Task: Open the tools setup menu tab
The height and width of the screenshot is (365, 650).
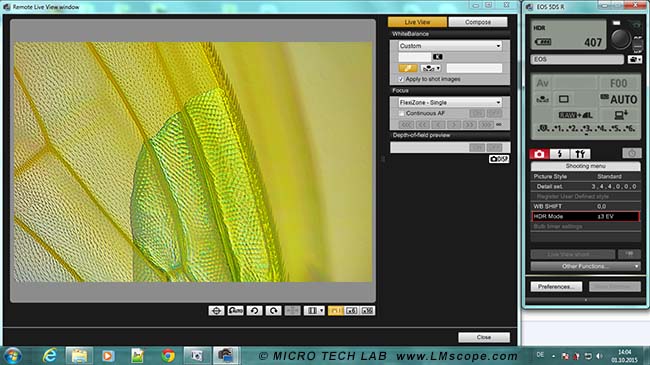Action: pos(580,154)
